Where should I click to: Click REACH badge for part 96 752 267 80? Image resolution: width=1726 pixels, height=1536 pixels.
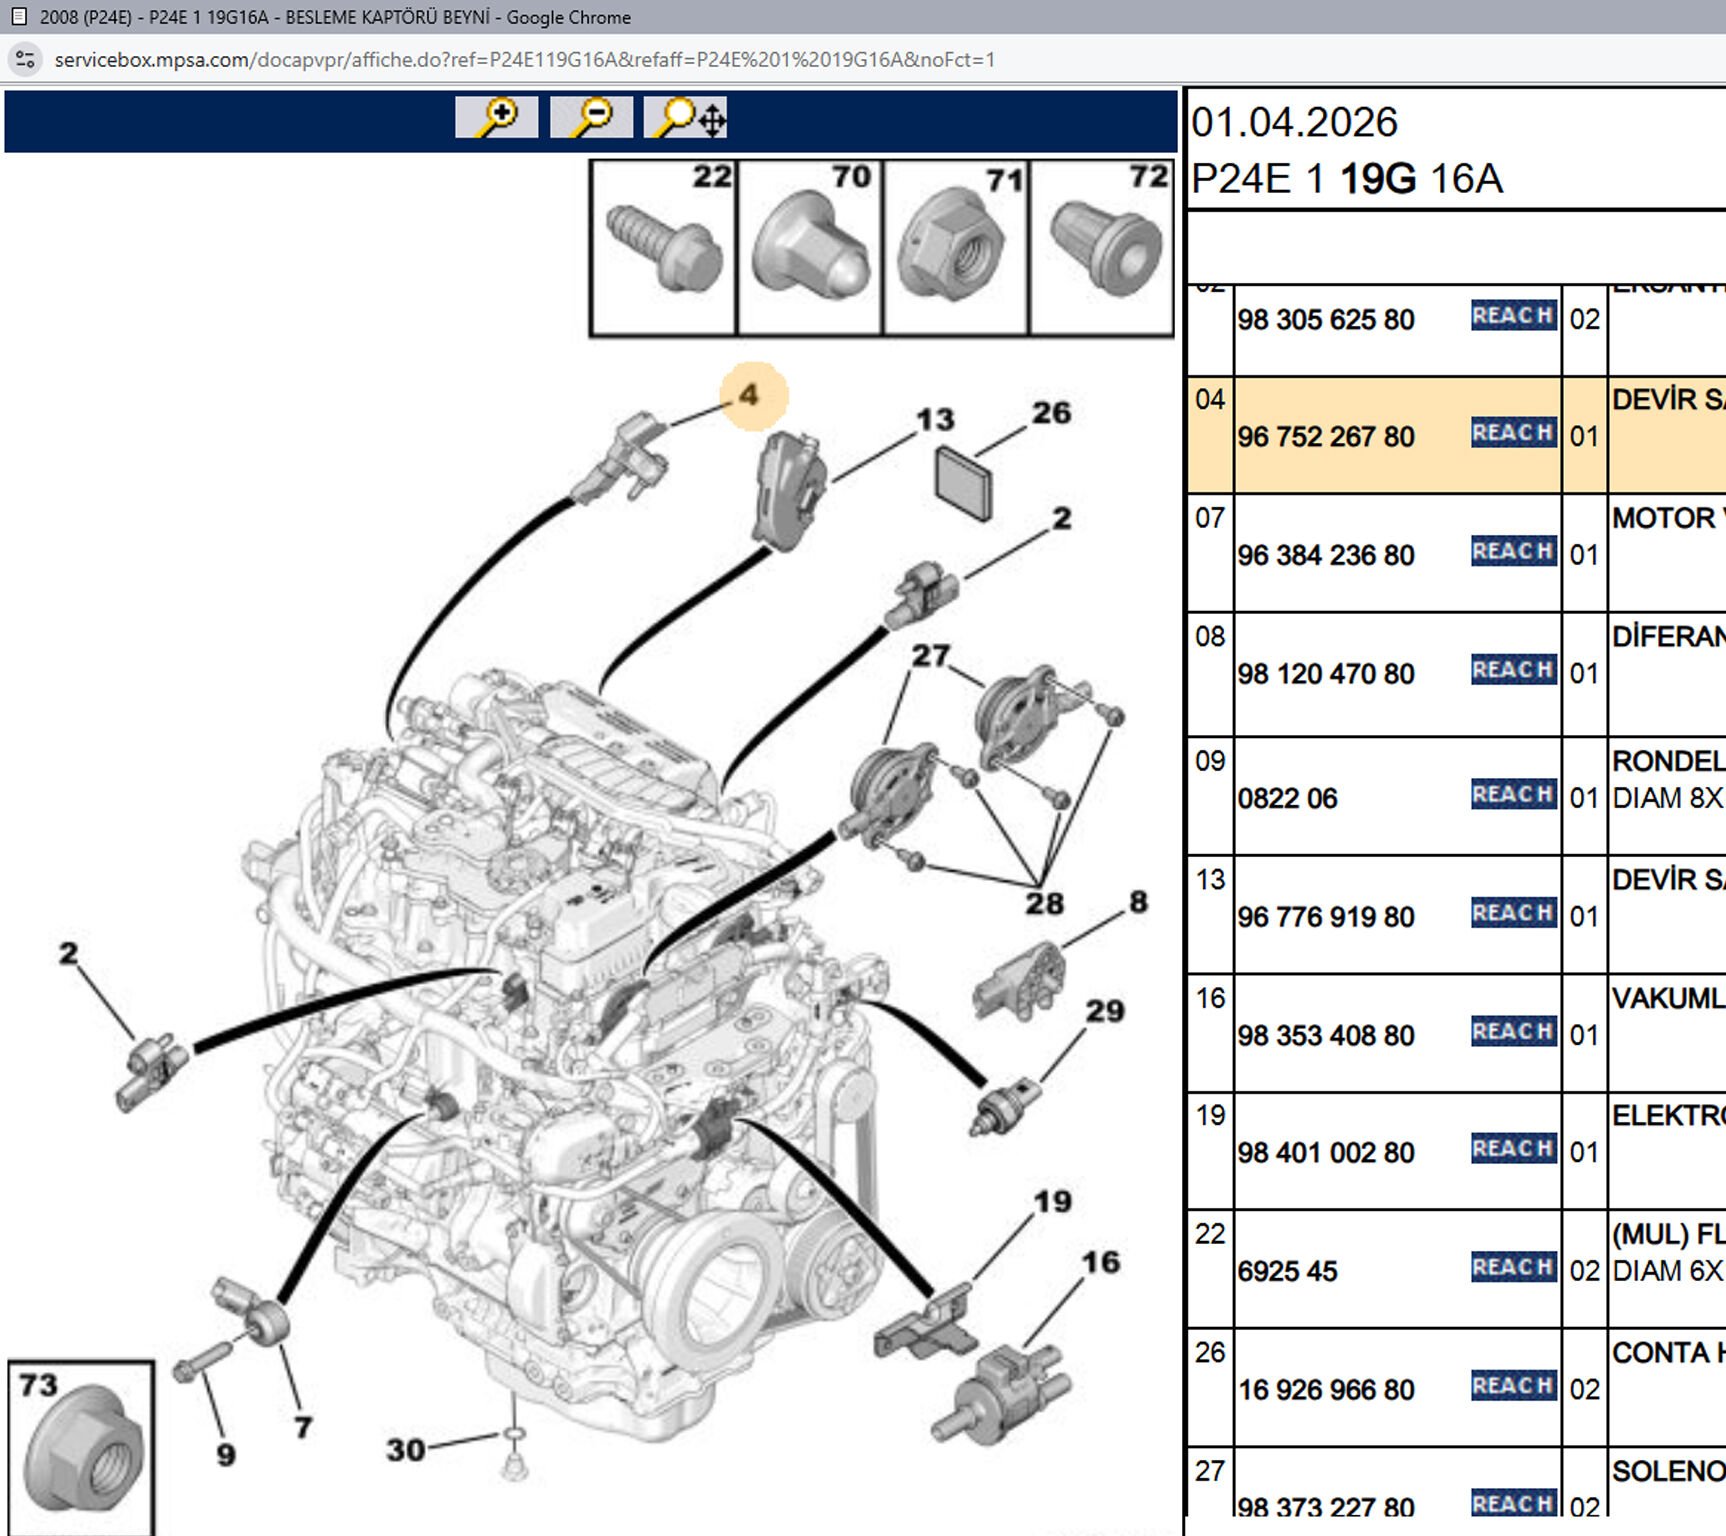click(1513, 432)
